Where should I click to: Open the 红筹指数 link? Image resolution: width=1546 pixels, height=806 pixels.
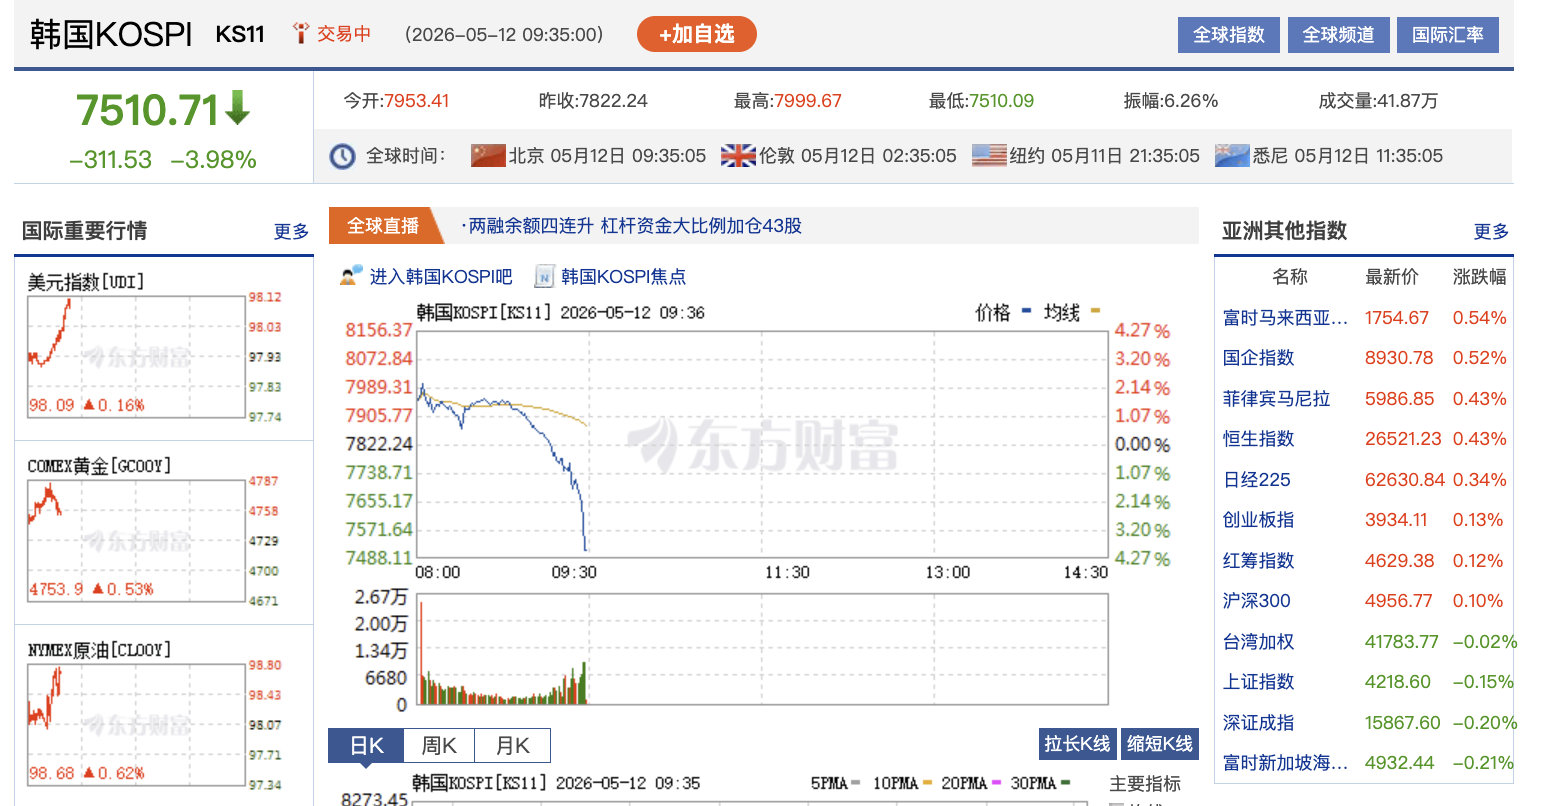1258,561
